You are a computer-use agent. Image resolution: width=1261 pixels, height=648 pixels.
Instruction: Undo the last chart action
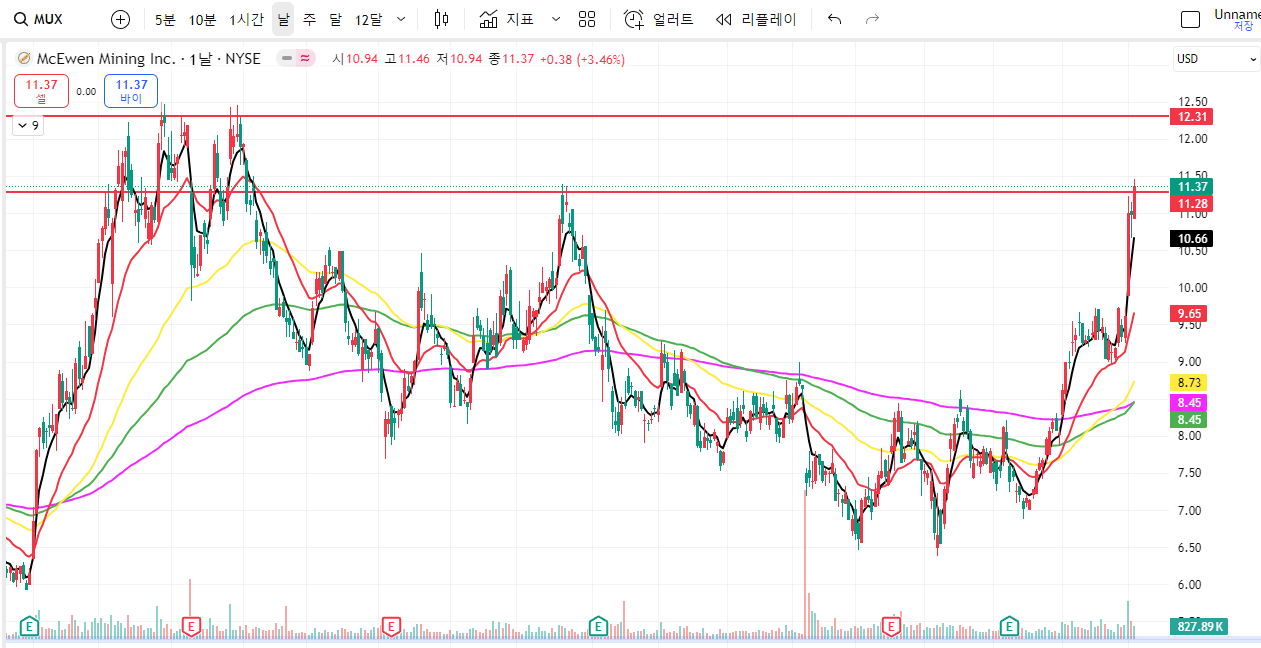pyautogui.click(x=835, y=19)
